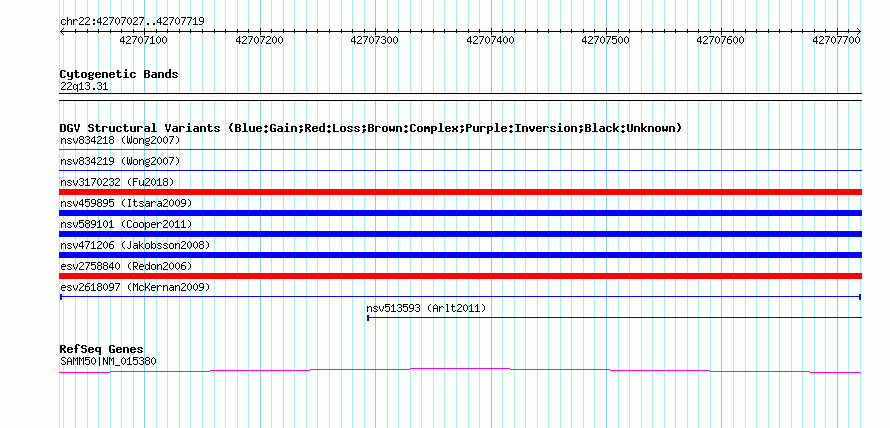The height and width of the screenshot is (428, 890).
Task: Click the thin red line under nsv834218
Action: pyautogui.click(x=461, y=149)
